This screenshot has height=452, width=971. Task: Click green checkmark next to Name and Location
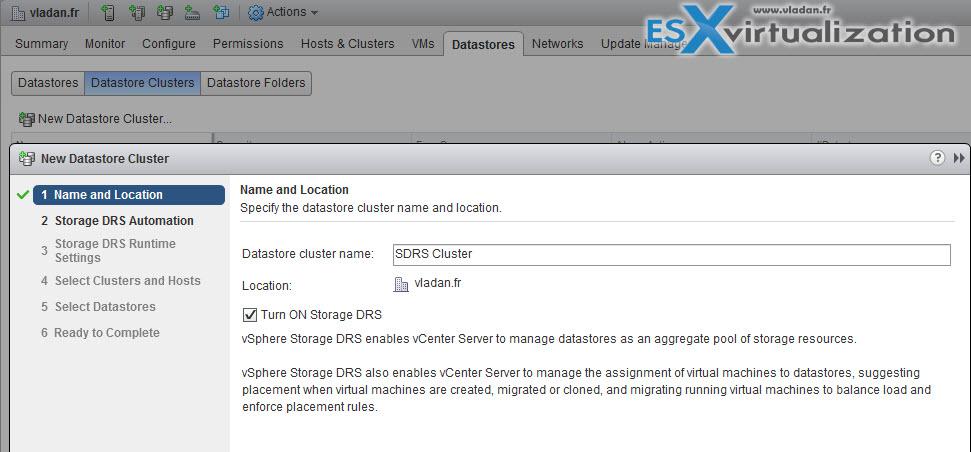[x=23, y=194]
